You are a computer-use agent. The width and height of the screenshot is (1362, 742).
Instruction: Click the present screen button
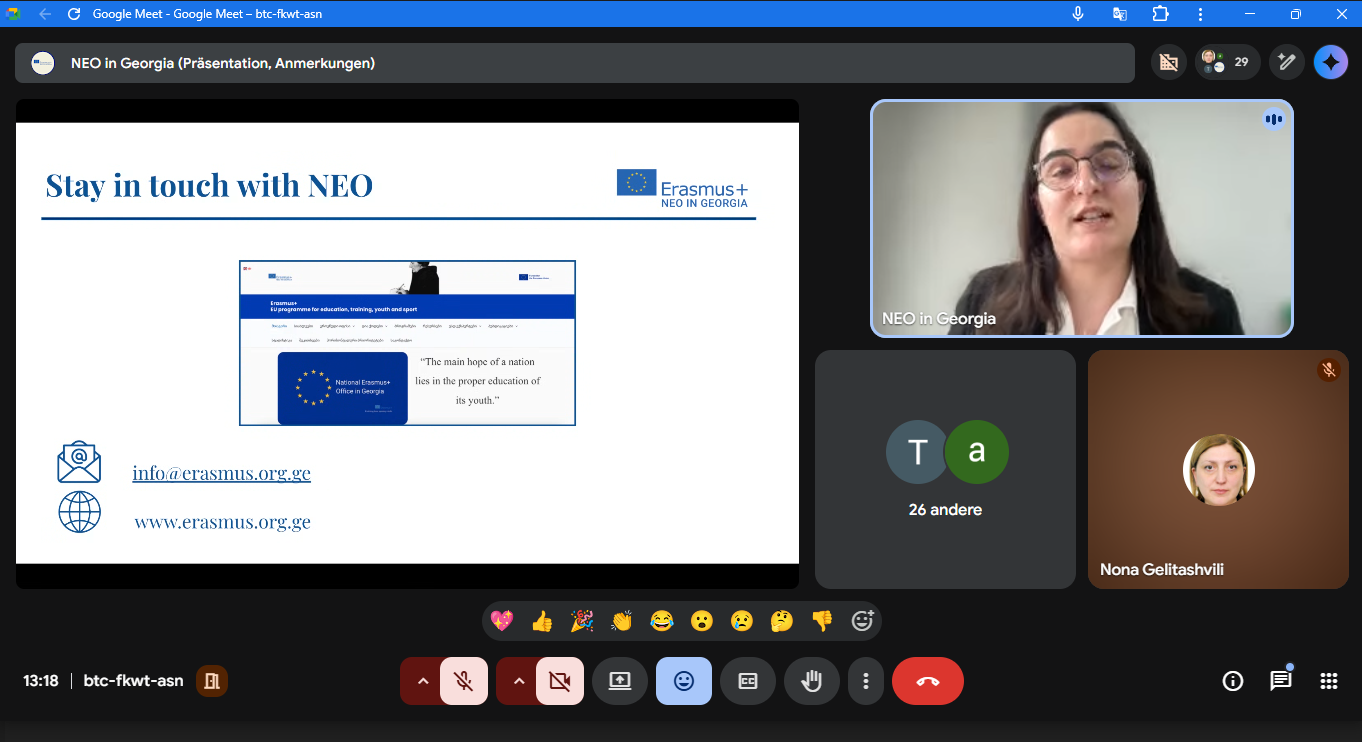coord(620,681)
